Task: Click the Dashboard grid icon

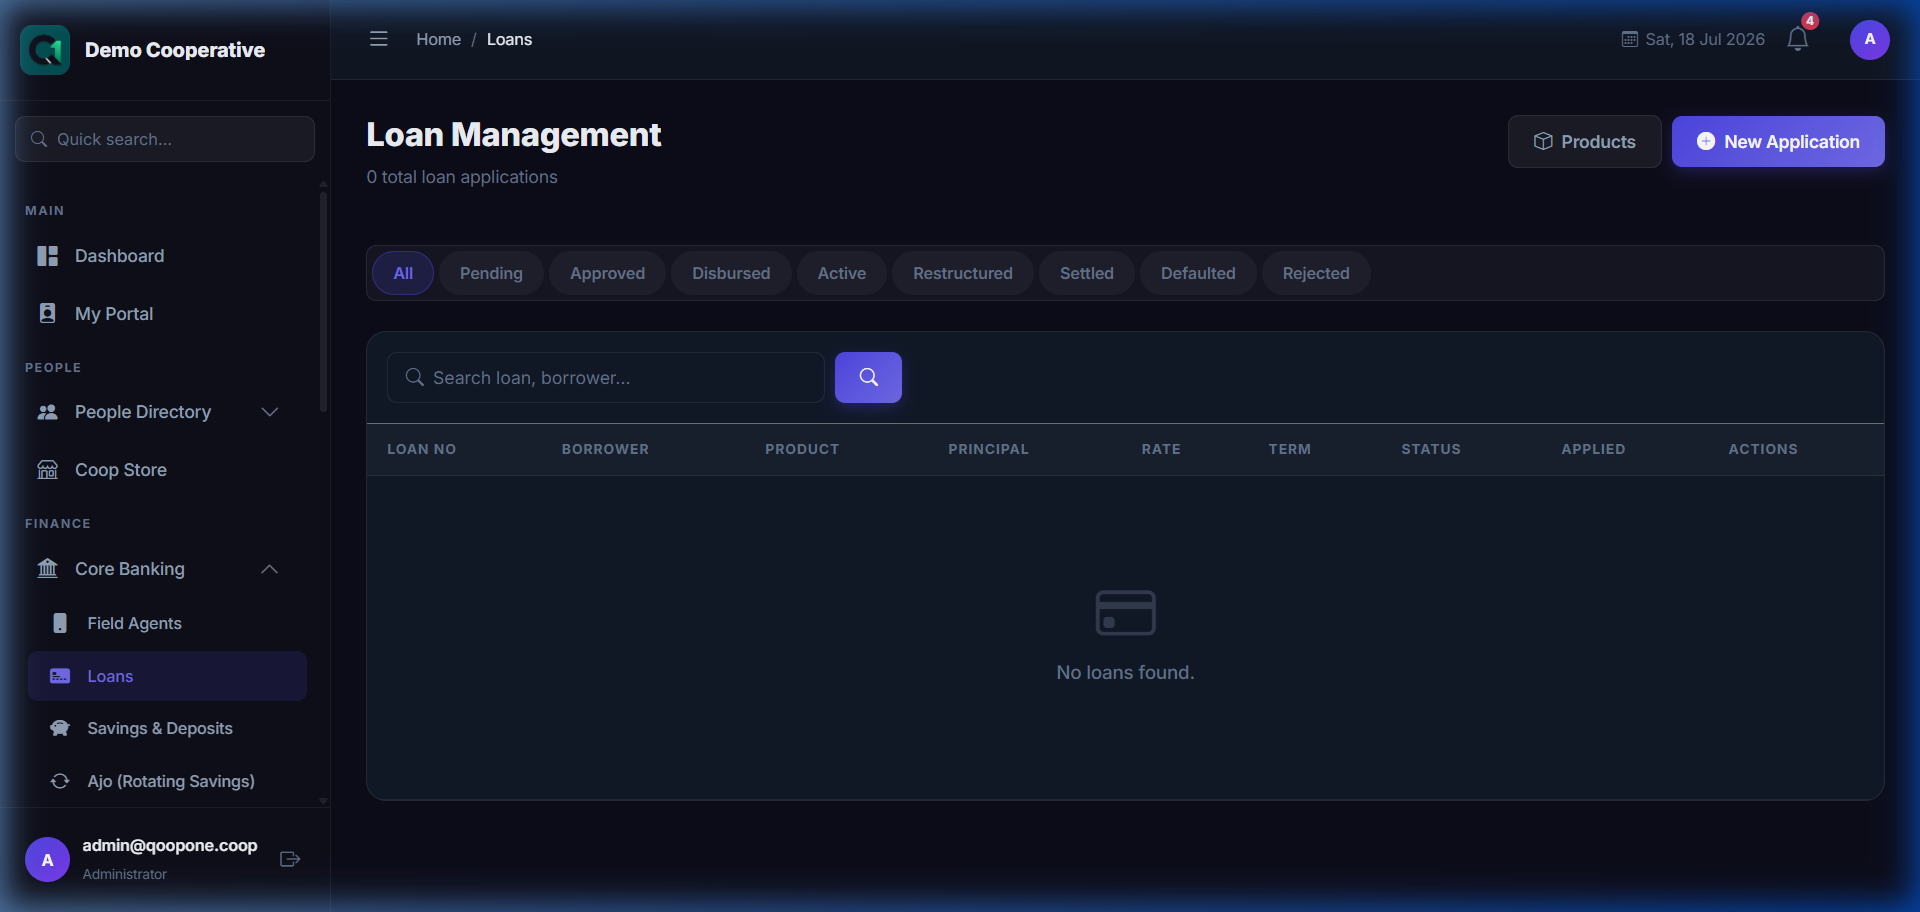Action: pyautogui.click(x=47, y=256)
